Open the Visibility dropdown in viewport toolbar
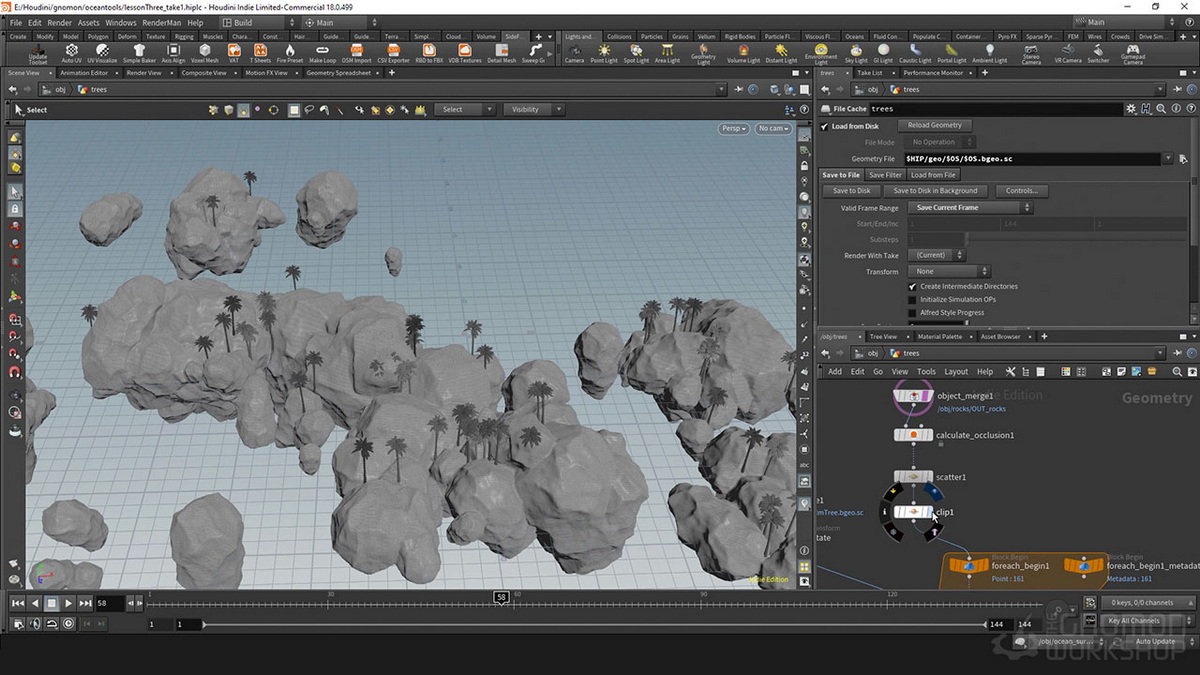1200x675 pixels. (x=534, y=109)
